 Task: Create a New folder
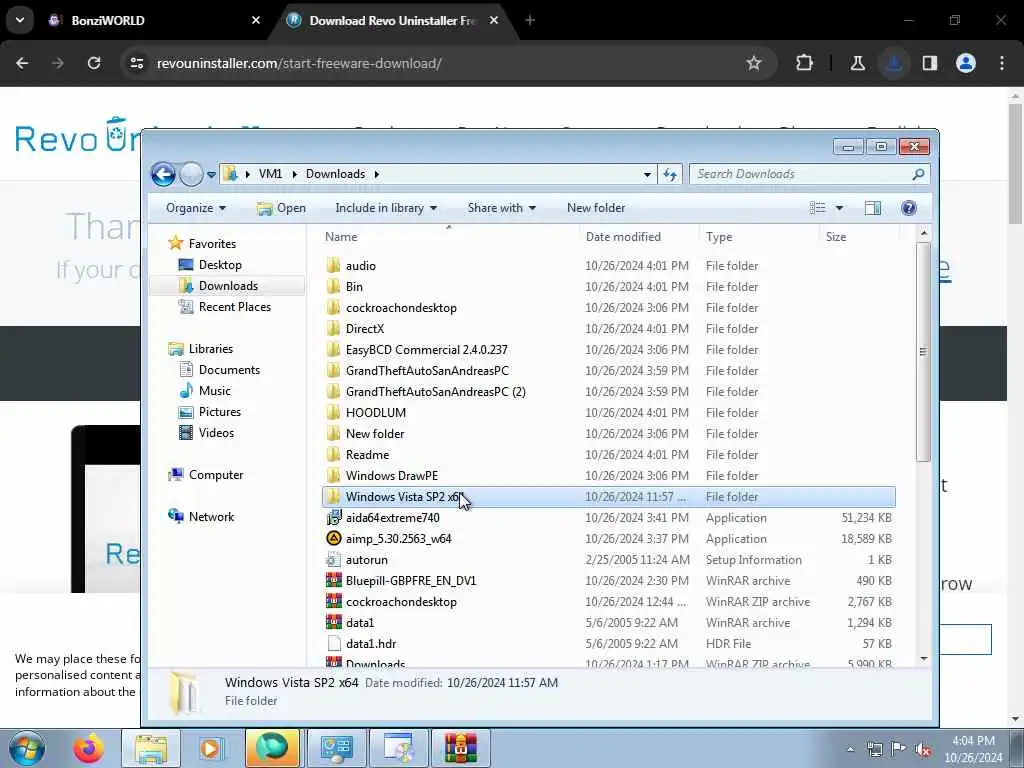point(596,208)
